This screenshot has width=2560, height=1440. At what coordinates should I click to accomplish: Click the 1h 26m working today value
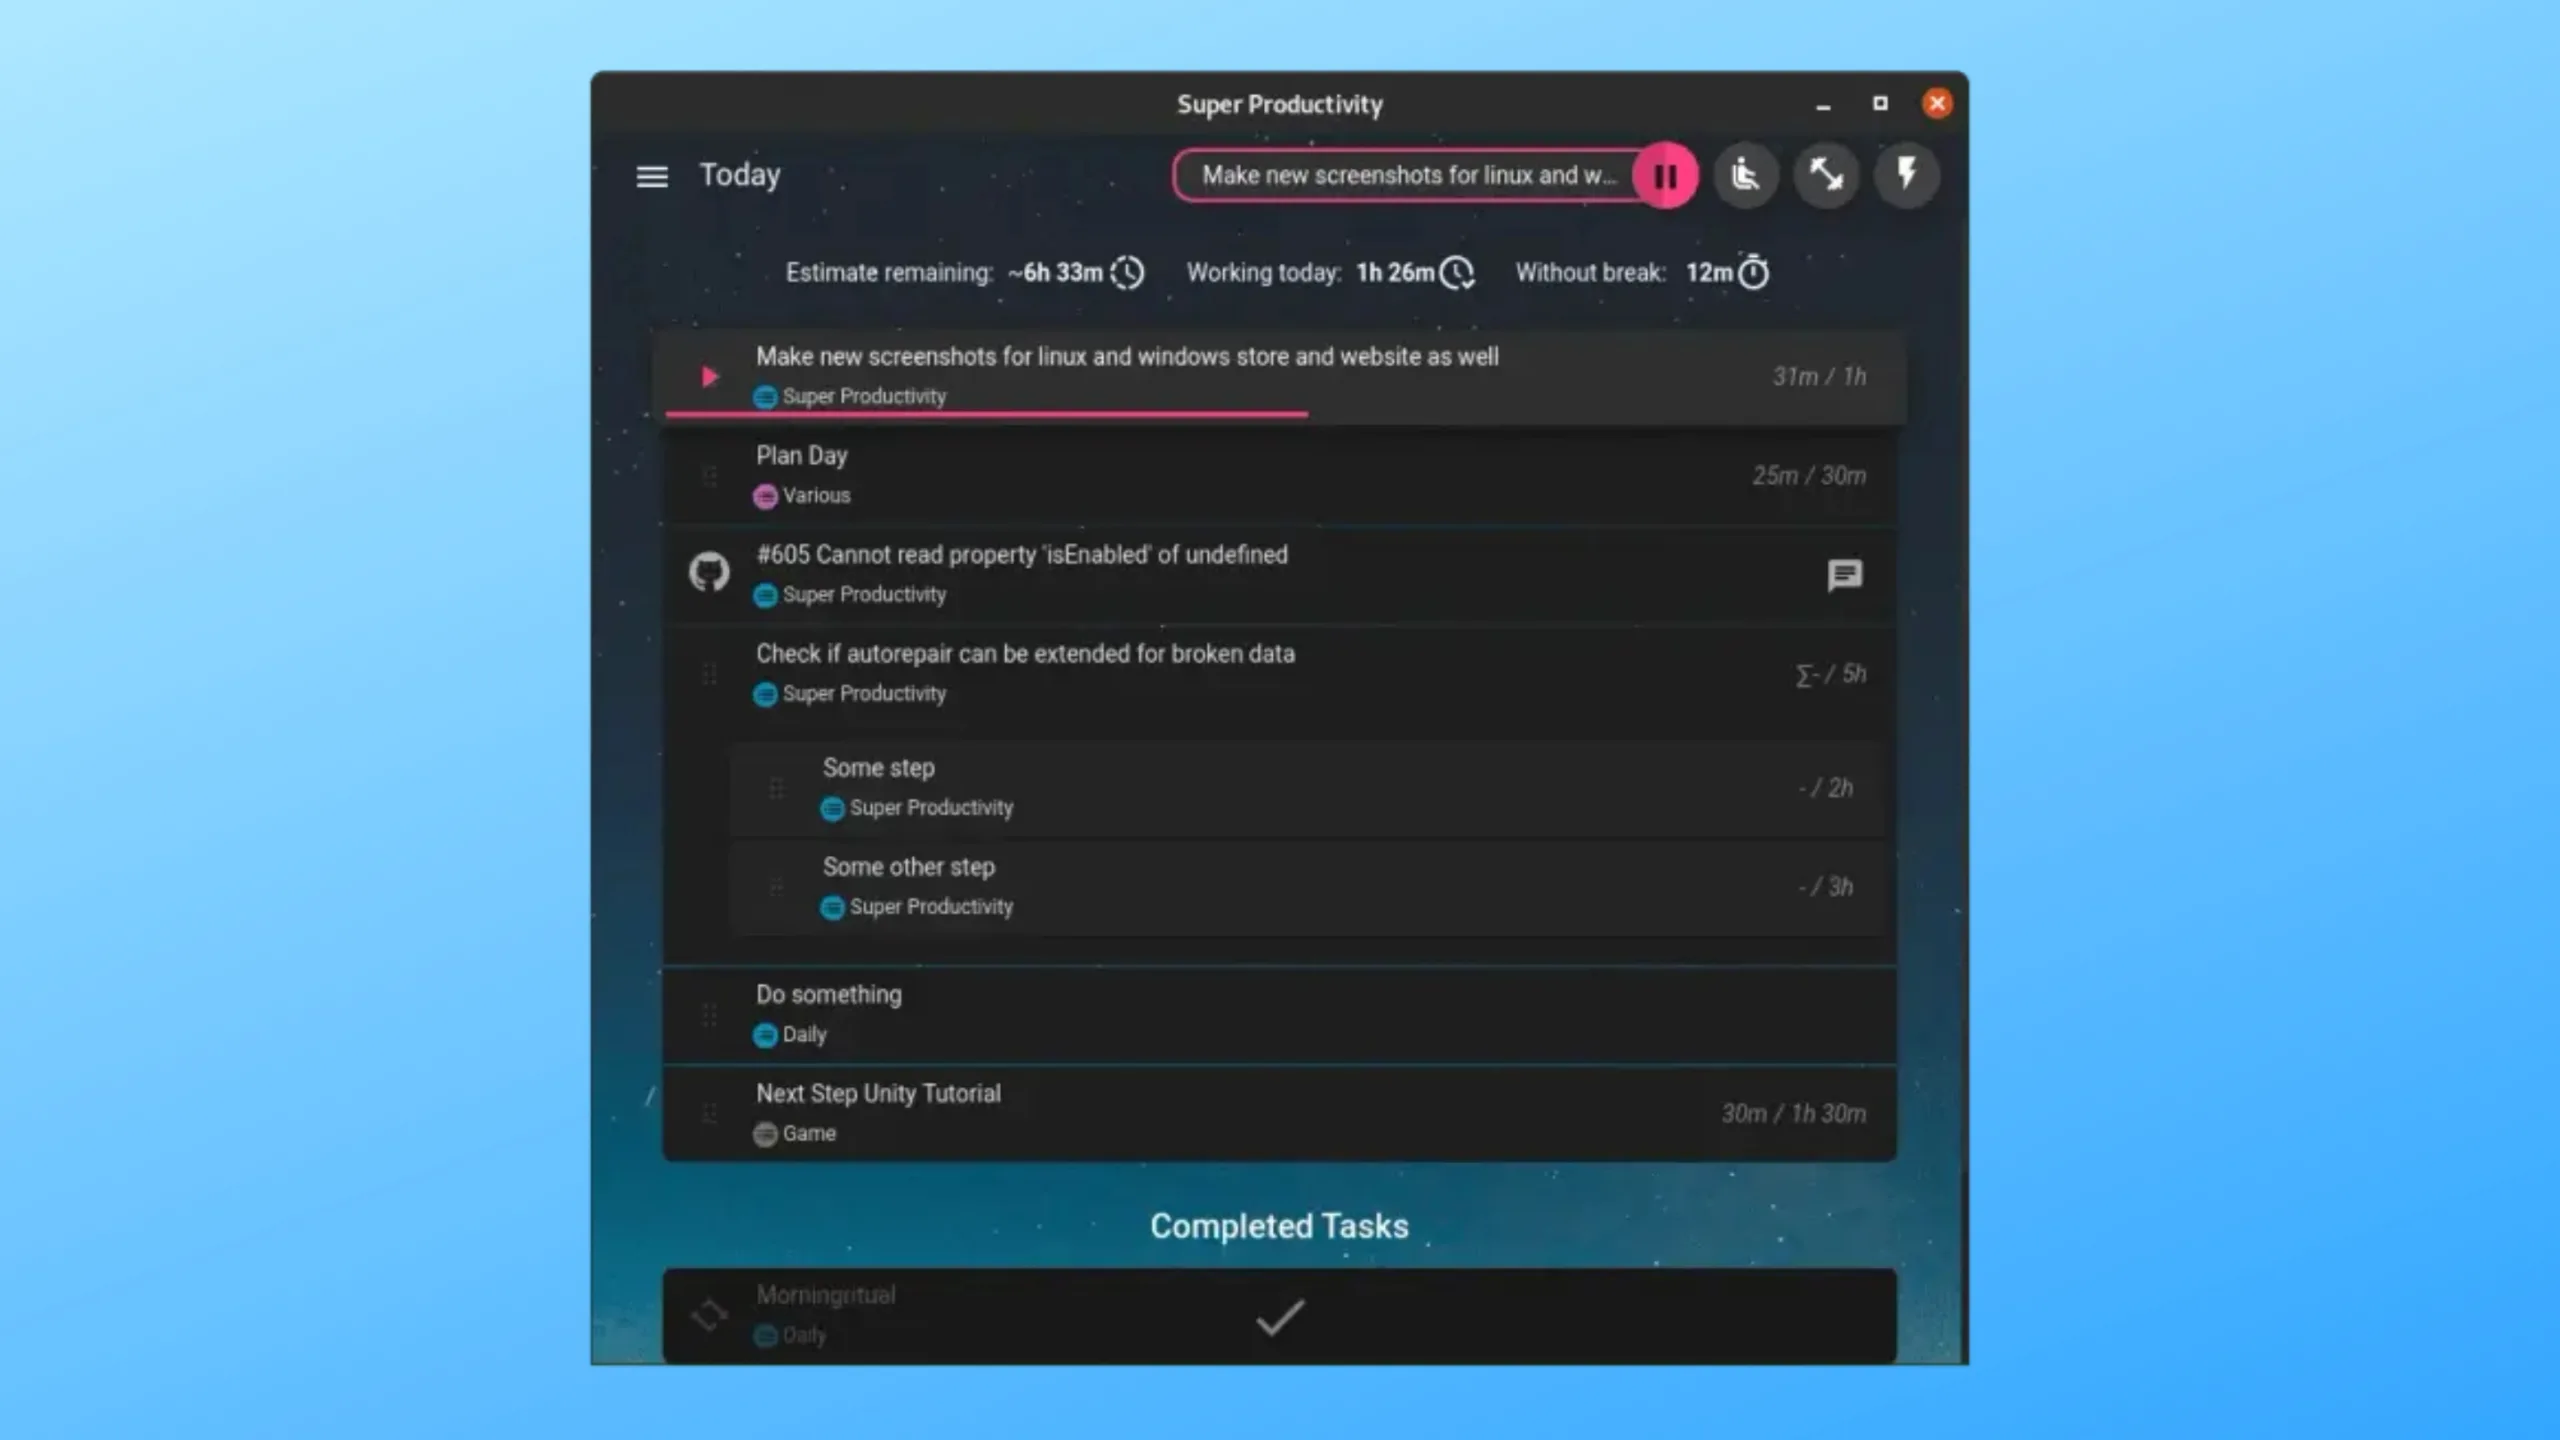1395,273
